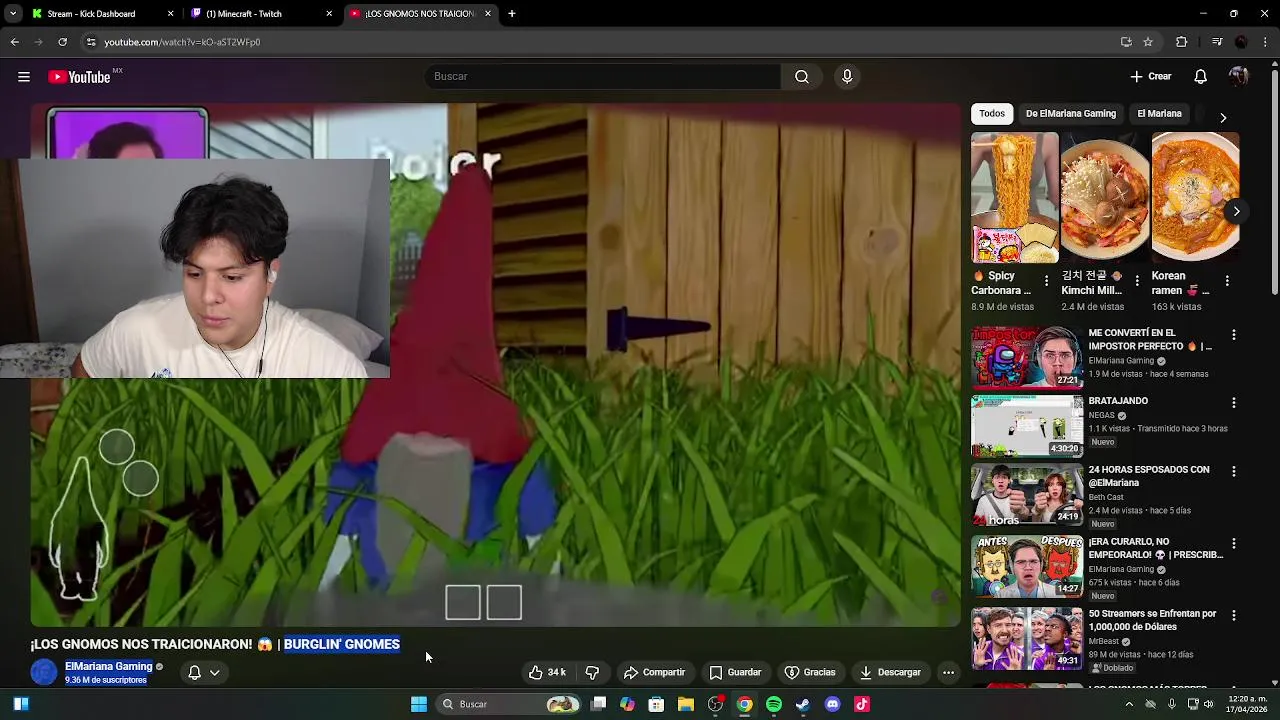Open YouTube notifications bell
Image resolution: width=1280 pixels, height=720 pixels.
click(x=1201, y=77)
